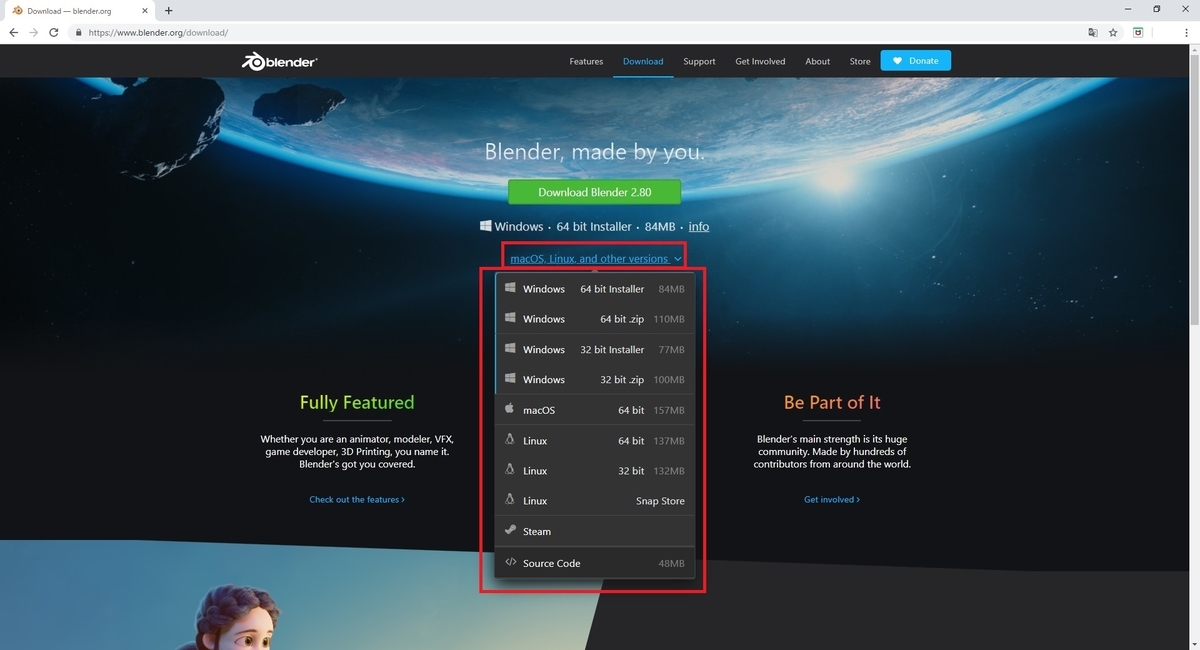The height and width of the screenshot is (650, 1200).
Task: Select Windows 32 bit Installer 77MB
Action: (595, 349)
